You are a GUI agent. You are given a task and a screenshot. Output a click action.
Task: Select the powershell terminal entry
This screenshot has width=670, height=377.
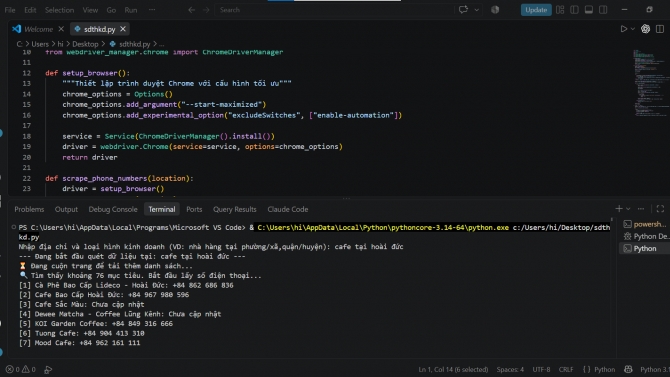click(x=645, y=224)
